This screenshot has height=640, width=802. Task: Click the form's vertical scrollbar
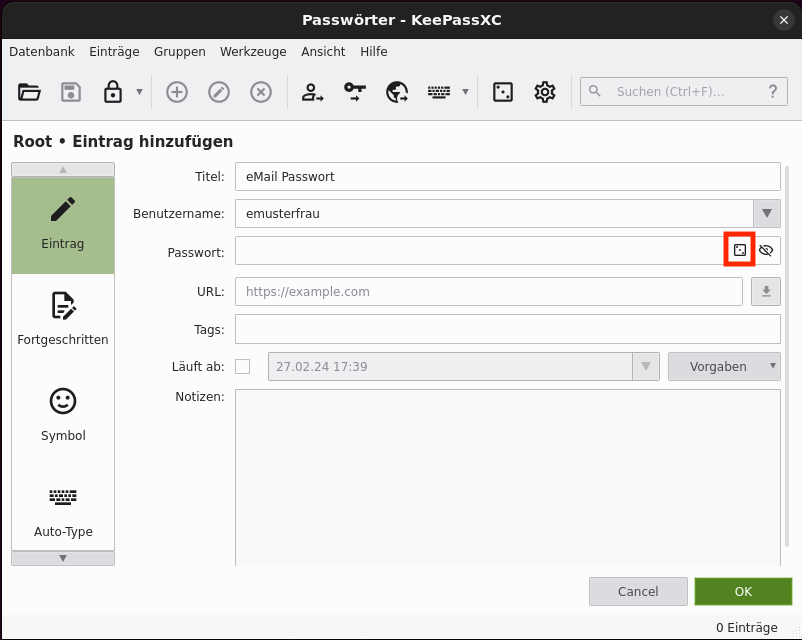787,357
